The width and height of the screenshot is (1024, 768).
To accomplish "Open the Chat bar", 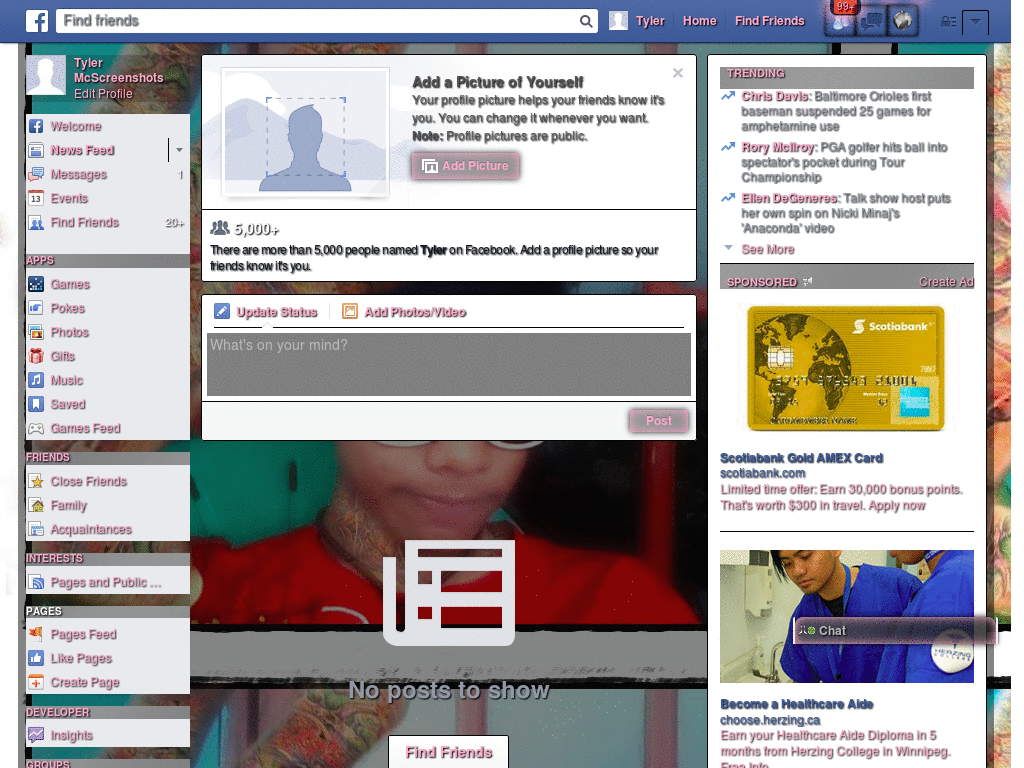I will (895, 631).
